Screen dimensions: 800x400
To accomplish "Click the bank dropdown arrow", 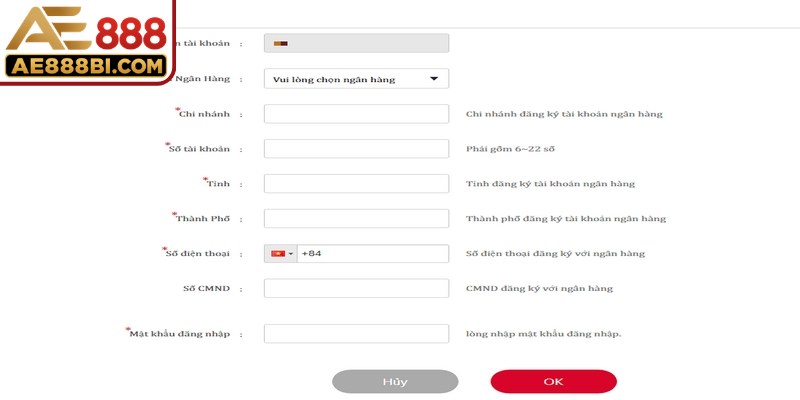I will point(434,79).
